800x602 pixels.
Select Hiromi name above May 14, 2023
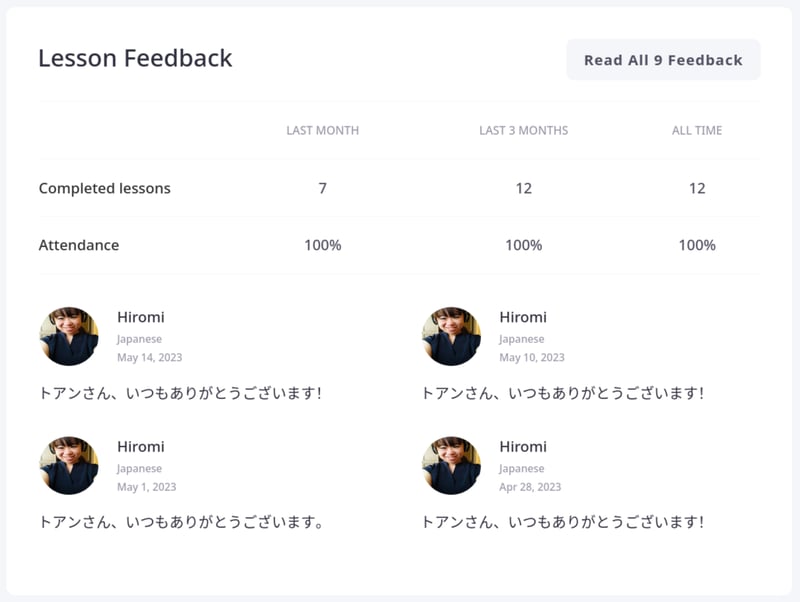pyautogui.click(x=141, y=317)
